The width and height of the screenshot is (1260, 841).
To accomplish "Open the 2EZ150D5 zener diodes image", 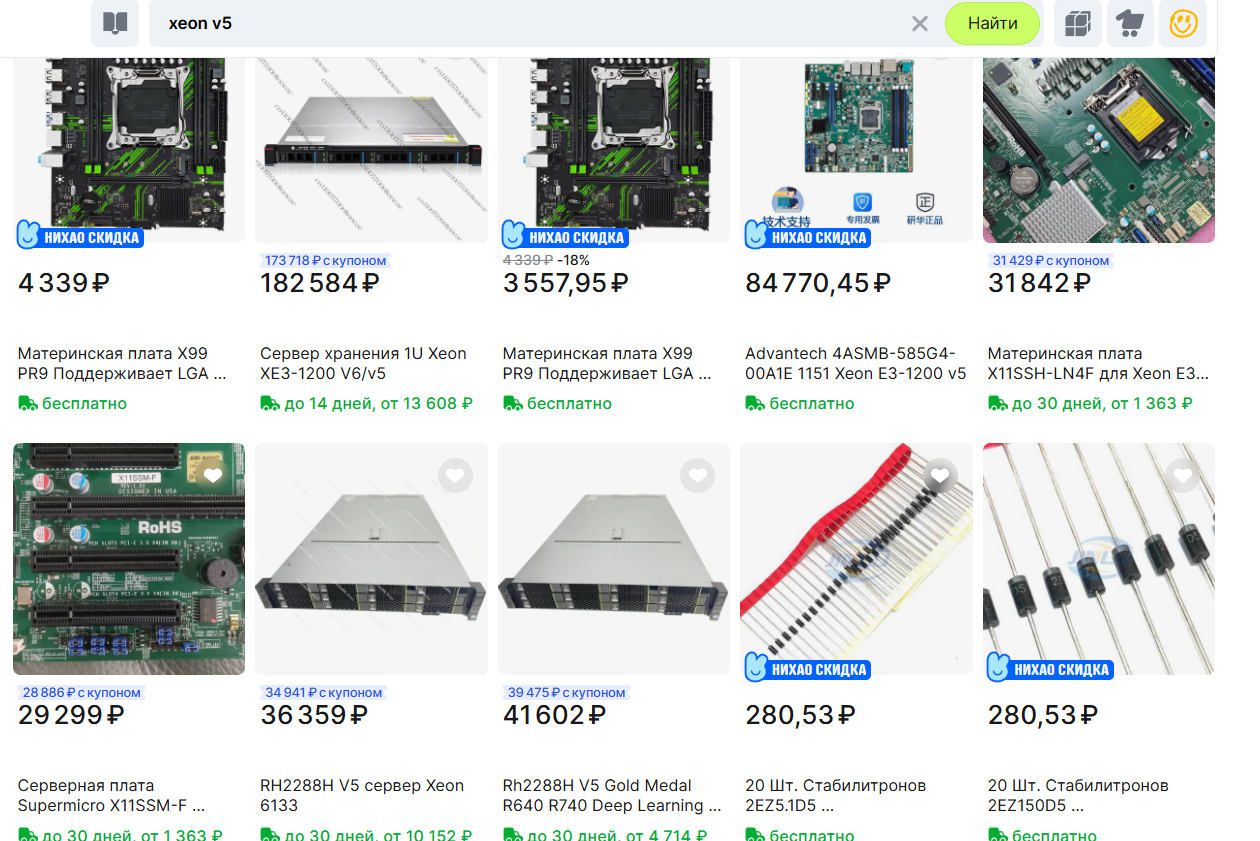I will click(1099, 559).
